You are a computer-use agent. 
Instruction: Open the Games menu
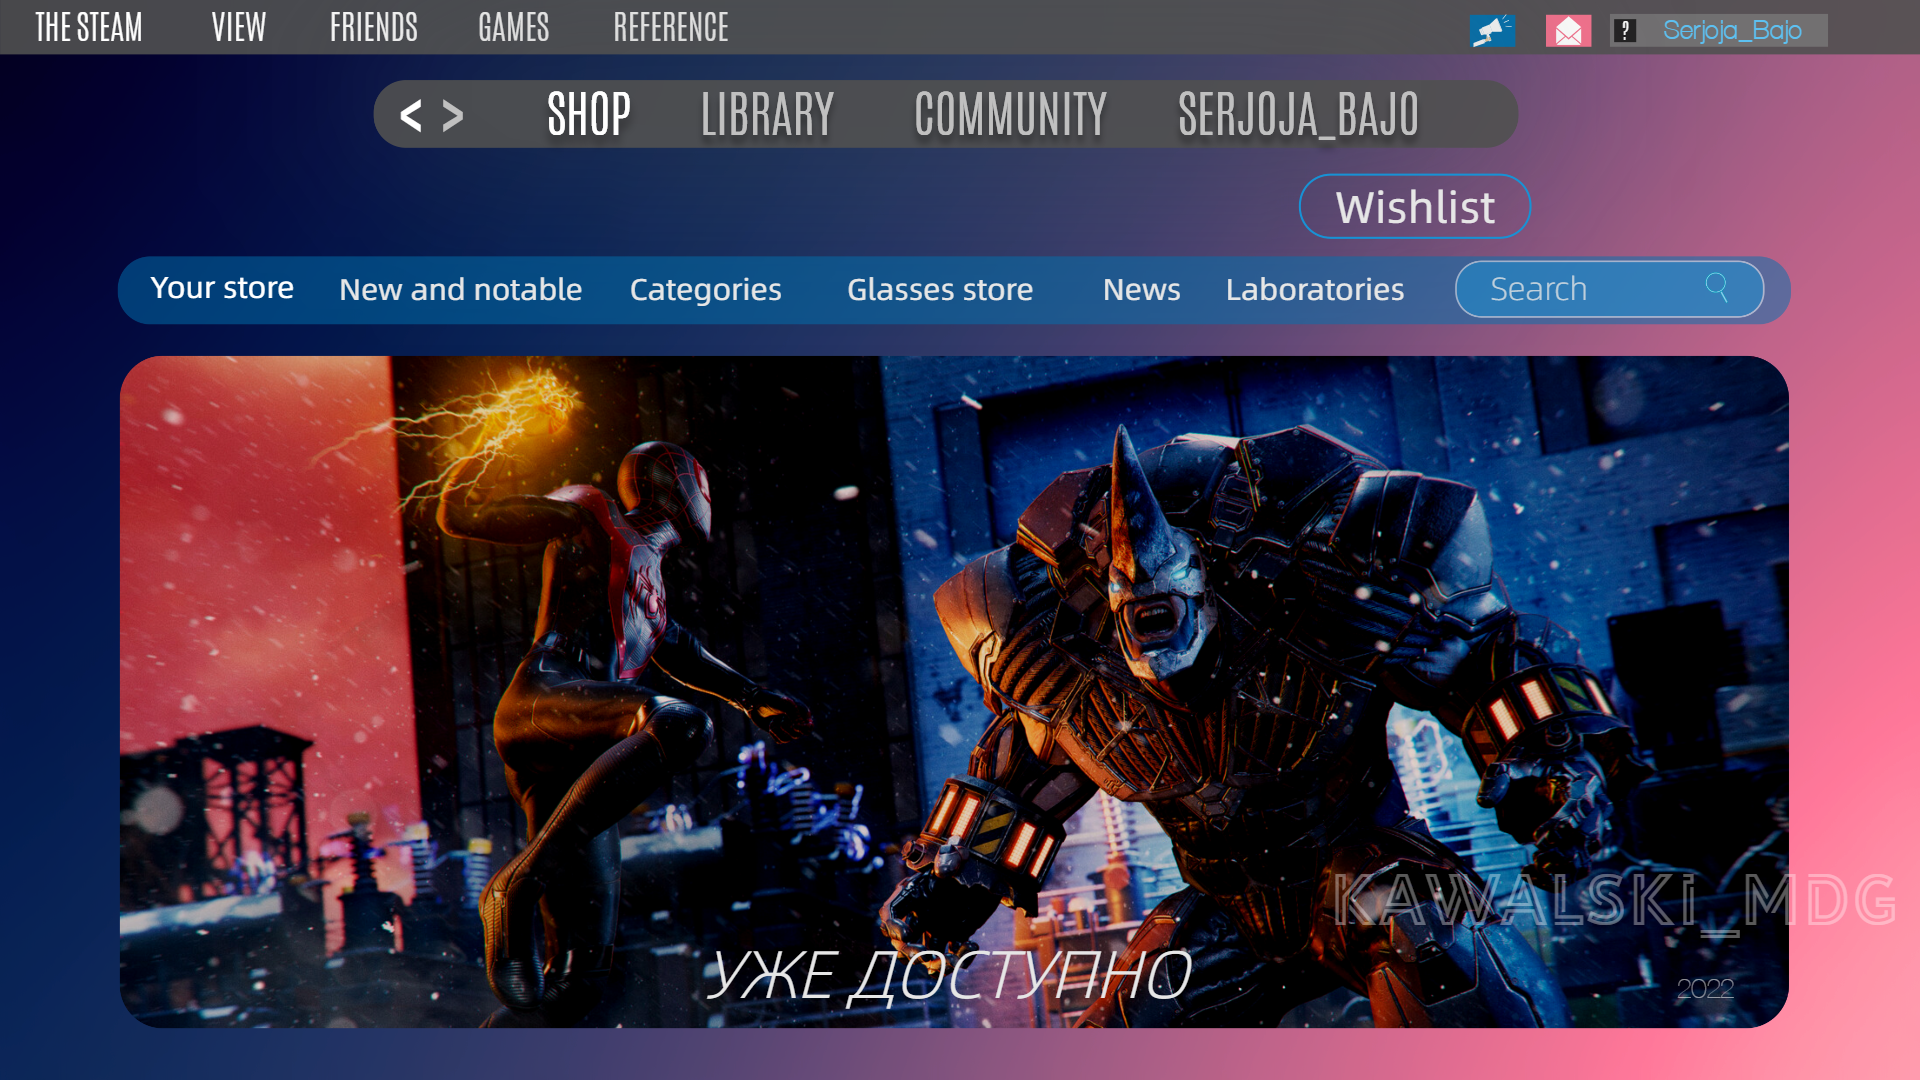(x=514, y=27)
